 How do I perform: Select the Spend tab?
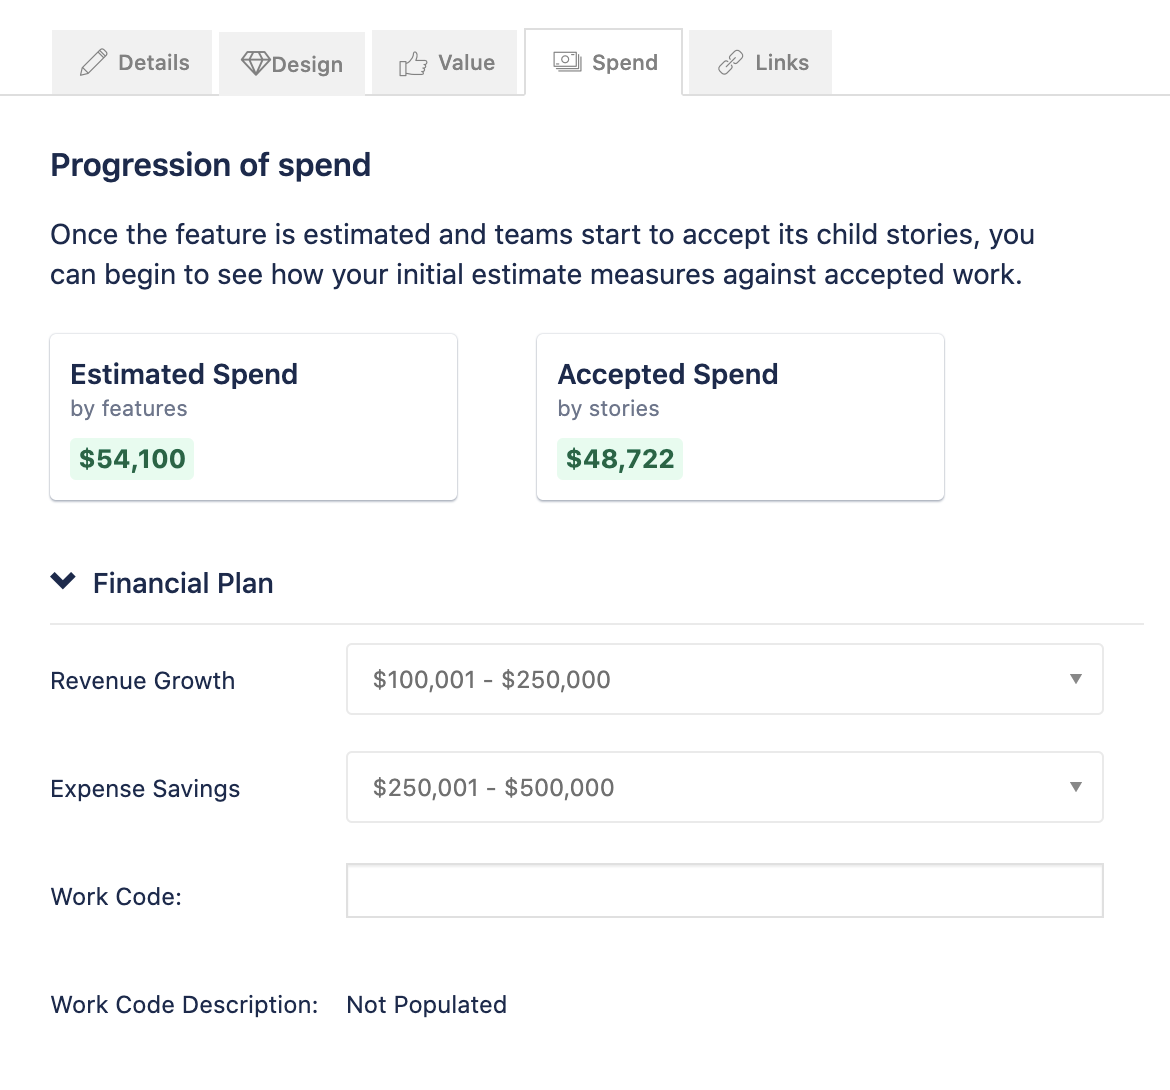click(x=604, y=63)
